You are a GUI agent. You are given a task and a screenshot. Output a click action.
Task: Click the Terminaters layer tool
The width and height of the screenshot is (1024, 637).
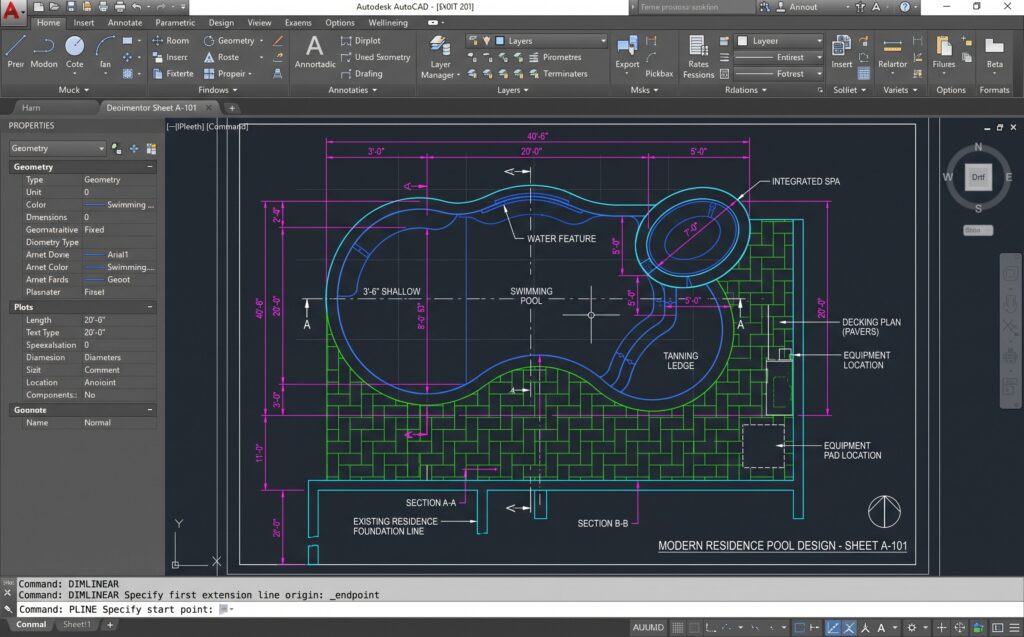point(558,74)
